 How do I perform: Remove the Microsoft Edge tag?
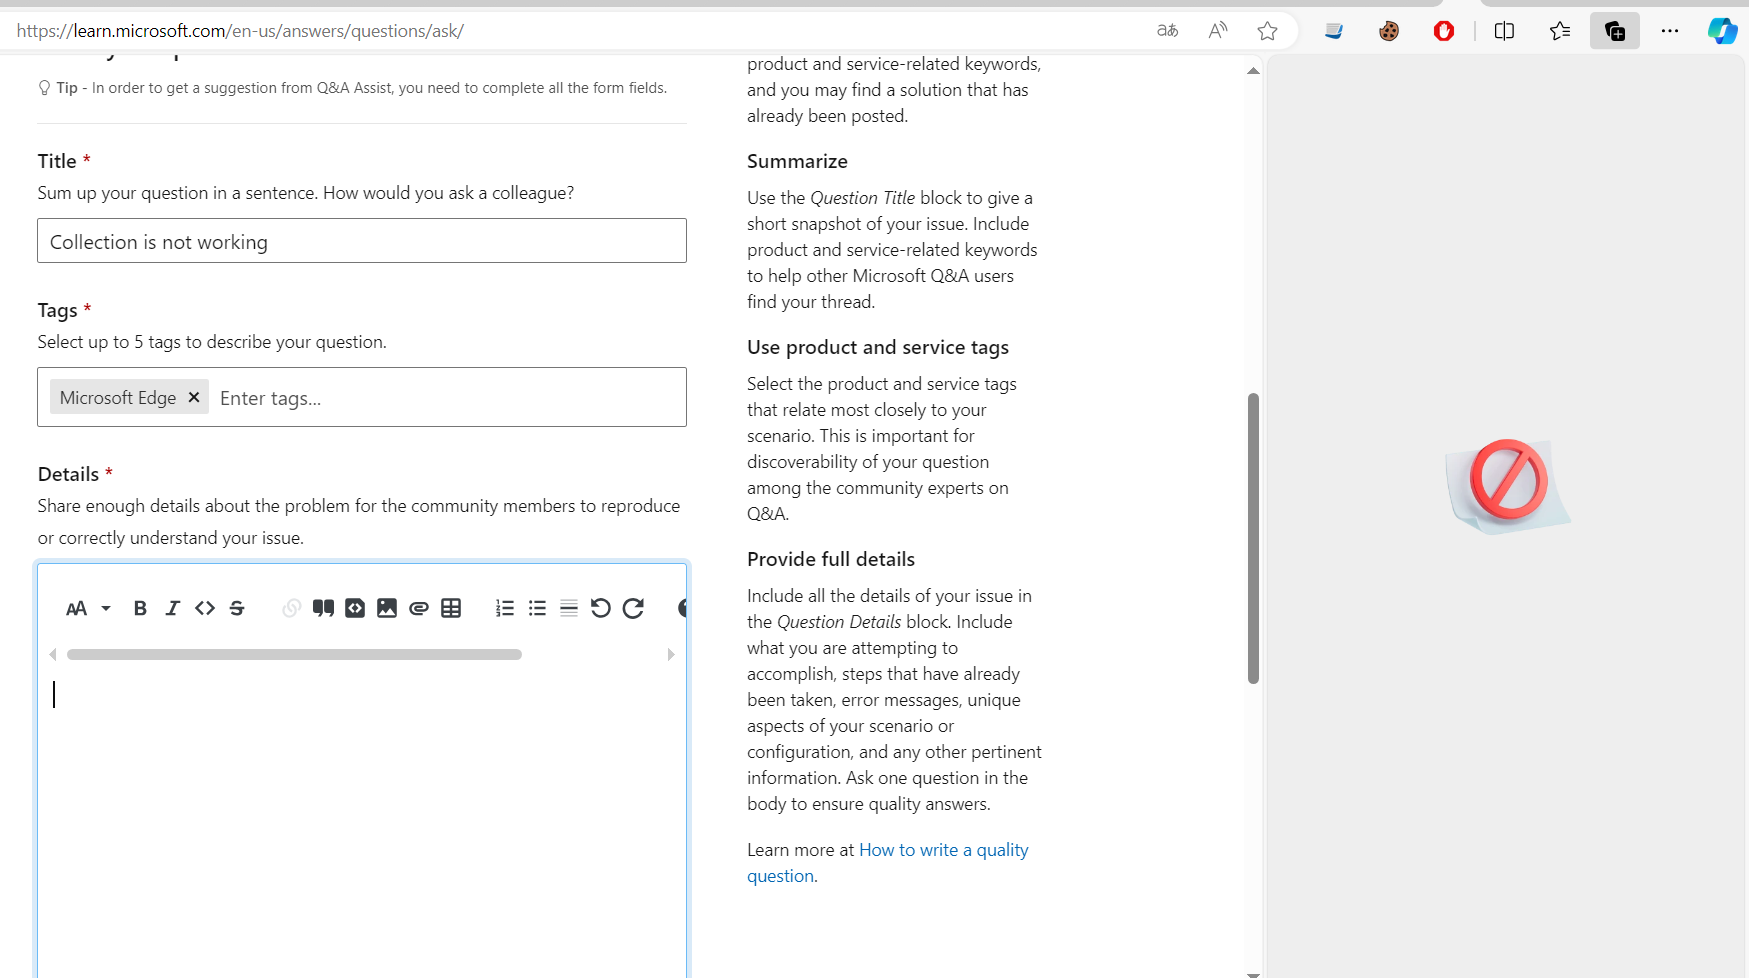pyautogui.click(x=194, y=397)
